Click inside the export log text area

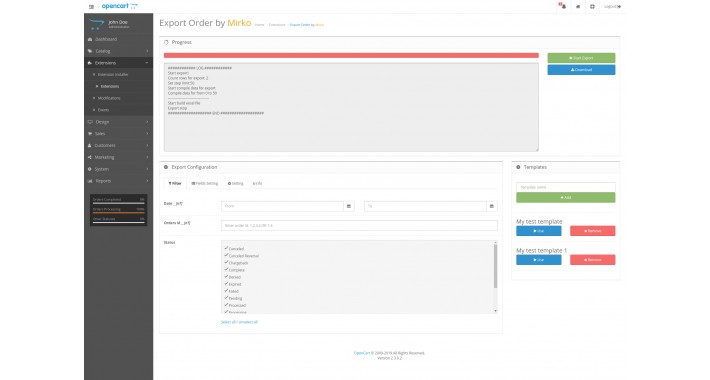click(x=351, y=107)
